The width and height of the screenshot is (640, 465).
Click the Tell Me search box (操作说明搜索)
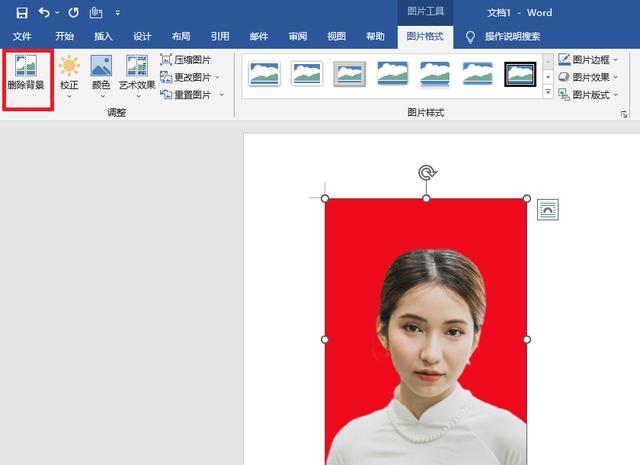[512, 36]
